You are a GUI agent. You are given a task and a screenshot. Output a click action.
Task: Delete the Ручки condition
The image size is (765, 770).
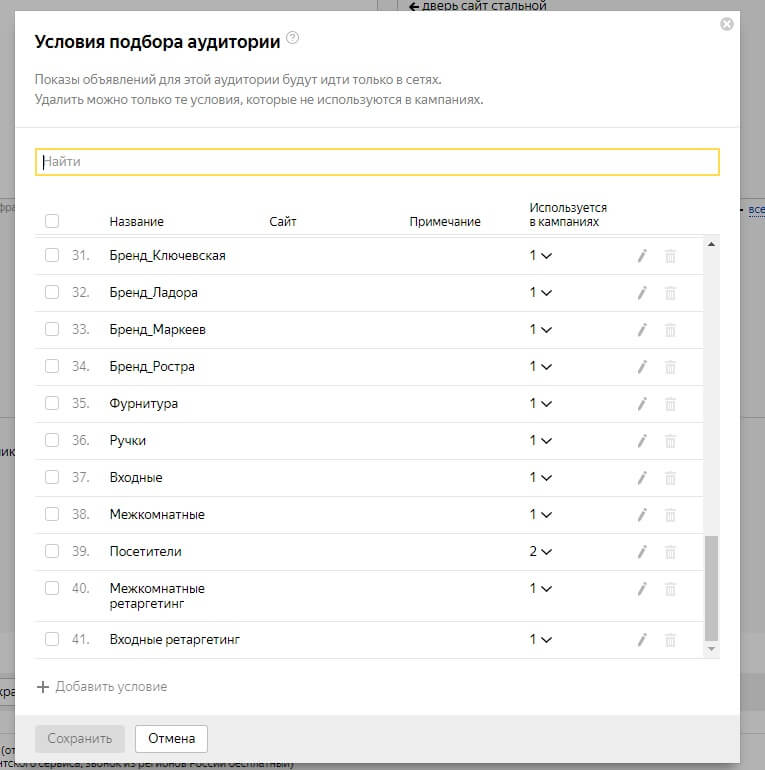pyautogui.click(x=670, y=440)
